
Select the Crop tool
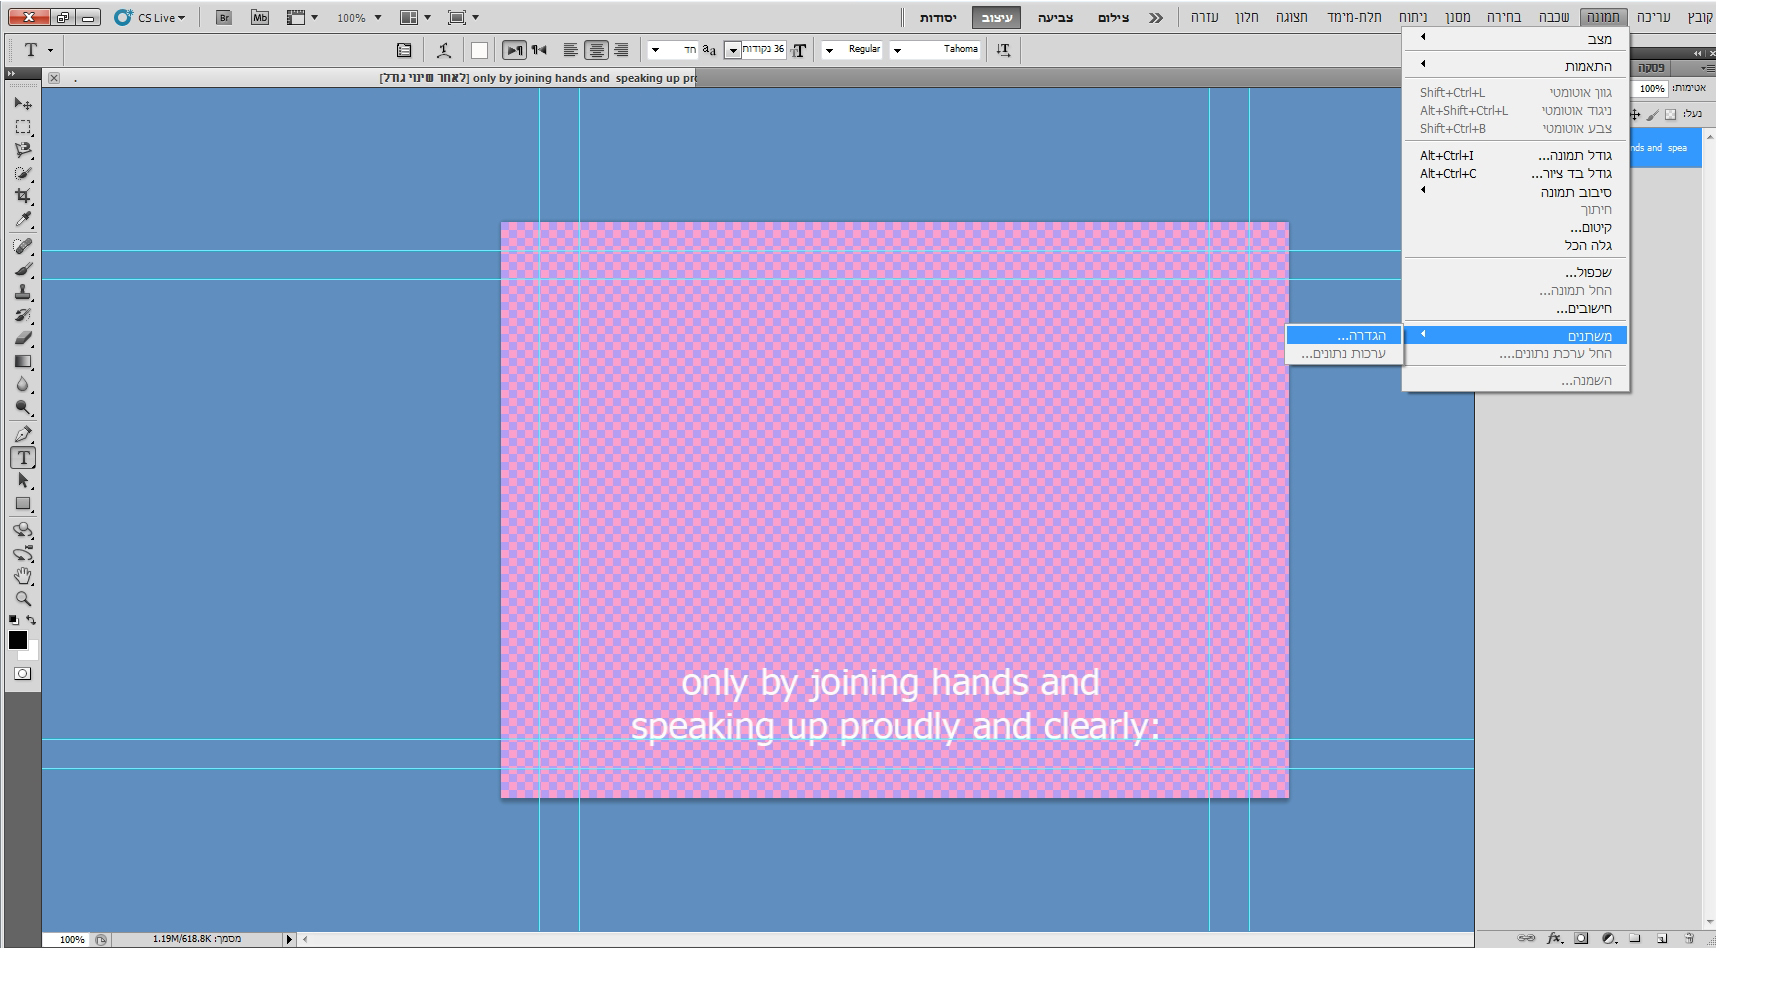click(23, 196)
